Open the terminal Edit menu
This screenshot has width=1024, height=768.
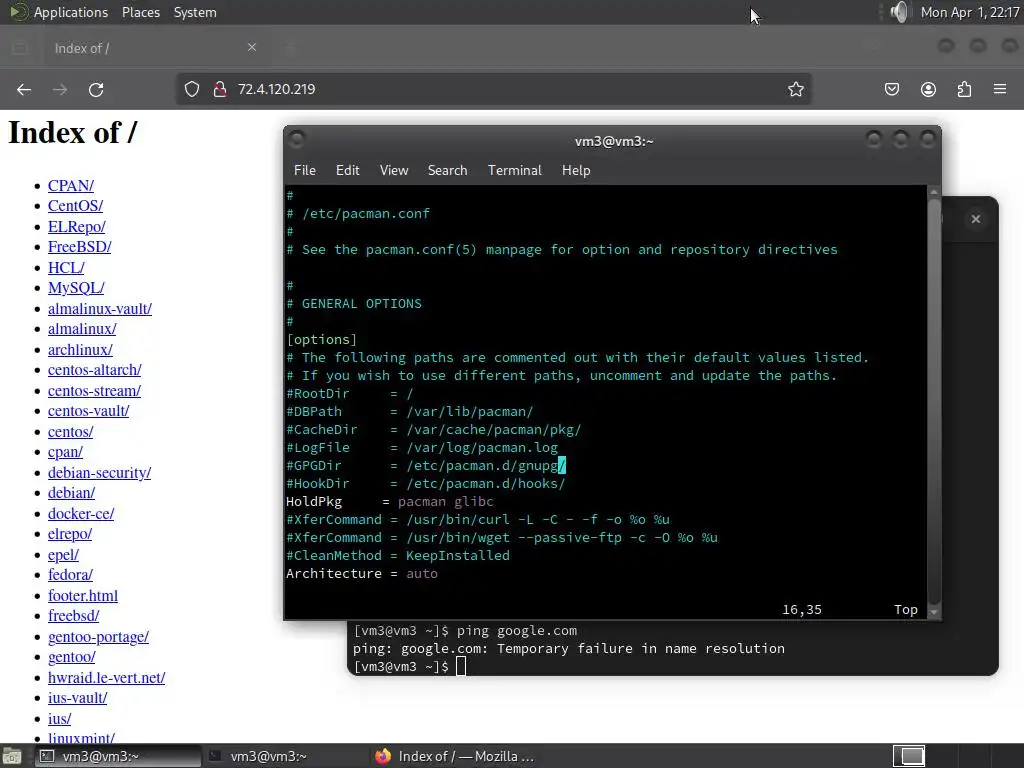(x=347, y=170)
